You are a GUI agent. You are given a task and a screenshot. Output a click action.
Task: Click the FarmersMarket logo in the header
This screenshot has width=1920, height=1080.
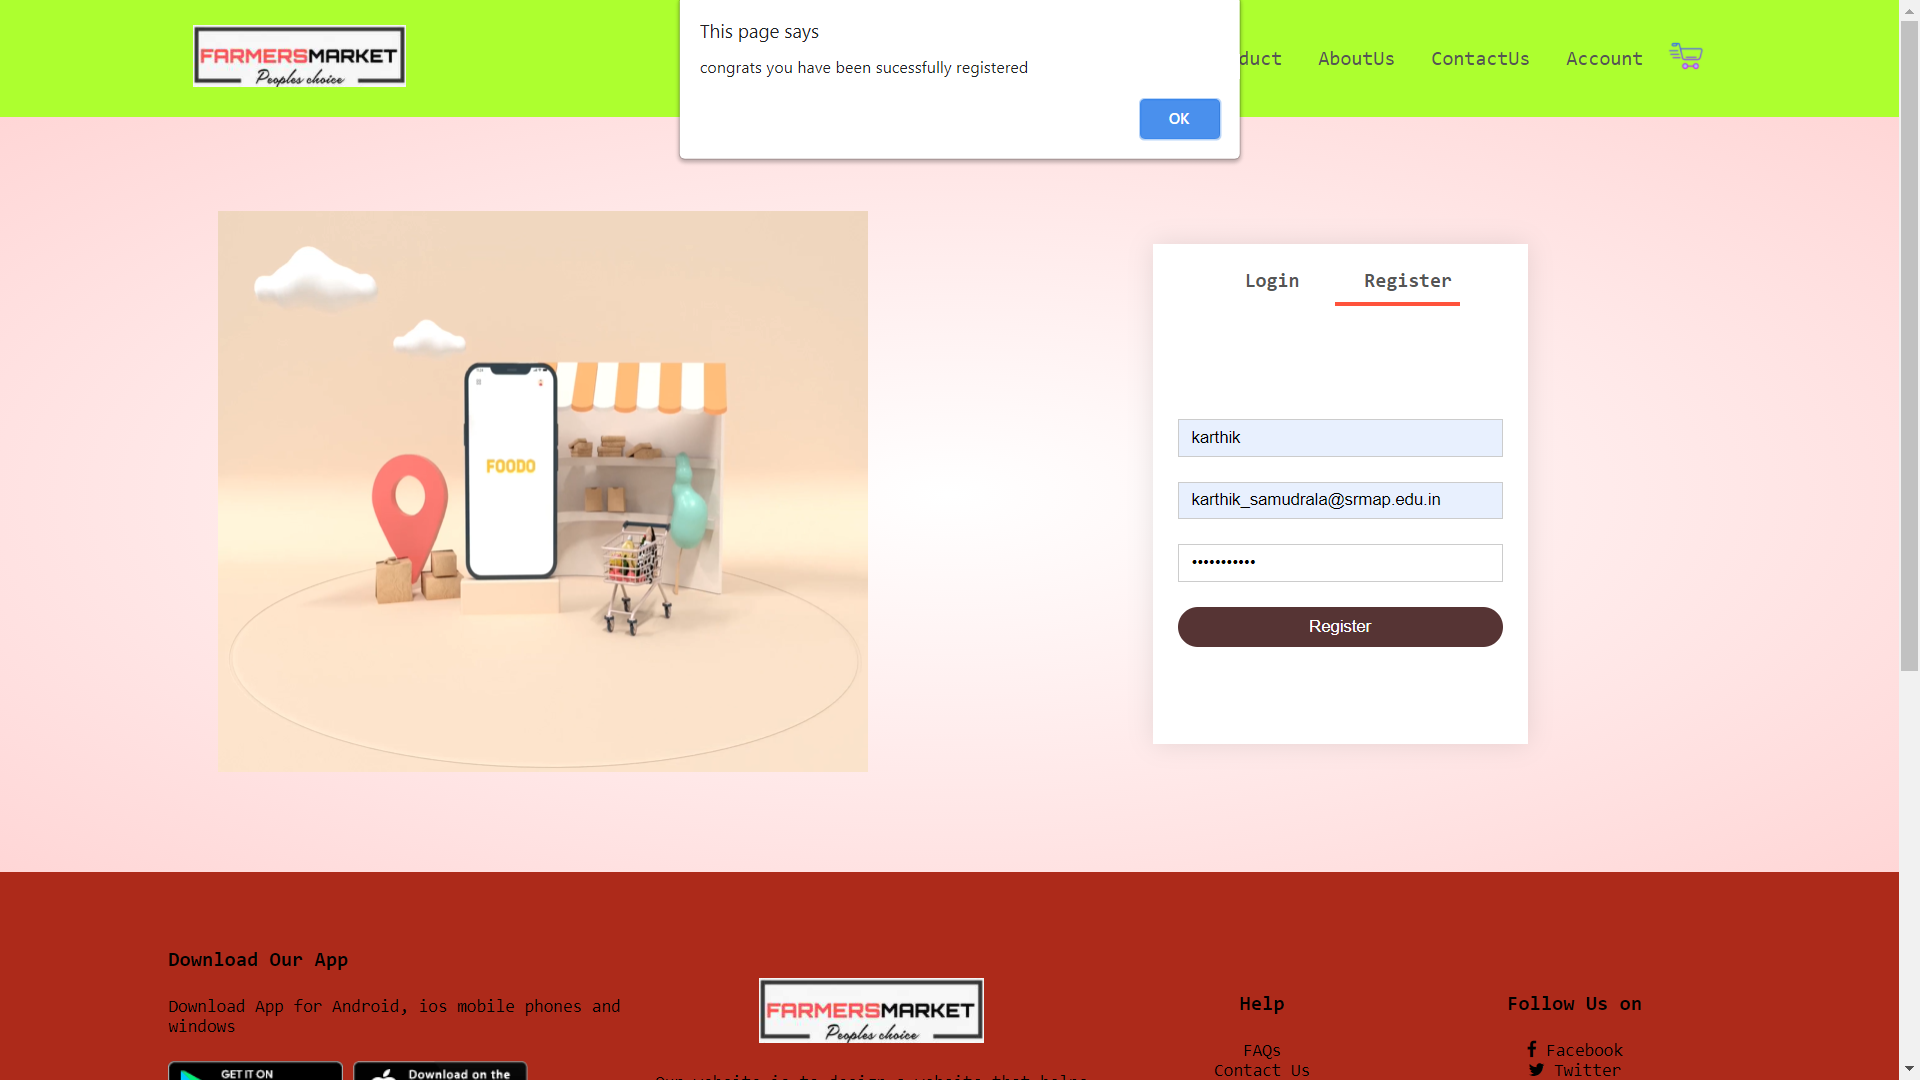[298, 56]
